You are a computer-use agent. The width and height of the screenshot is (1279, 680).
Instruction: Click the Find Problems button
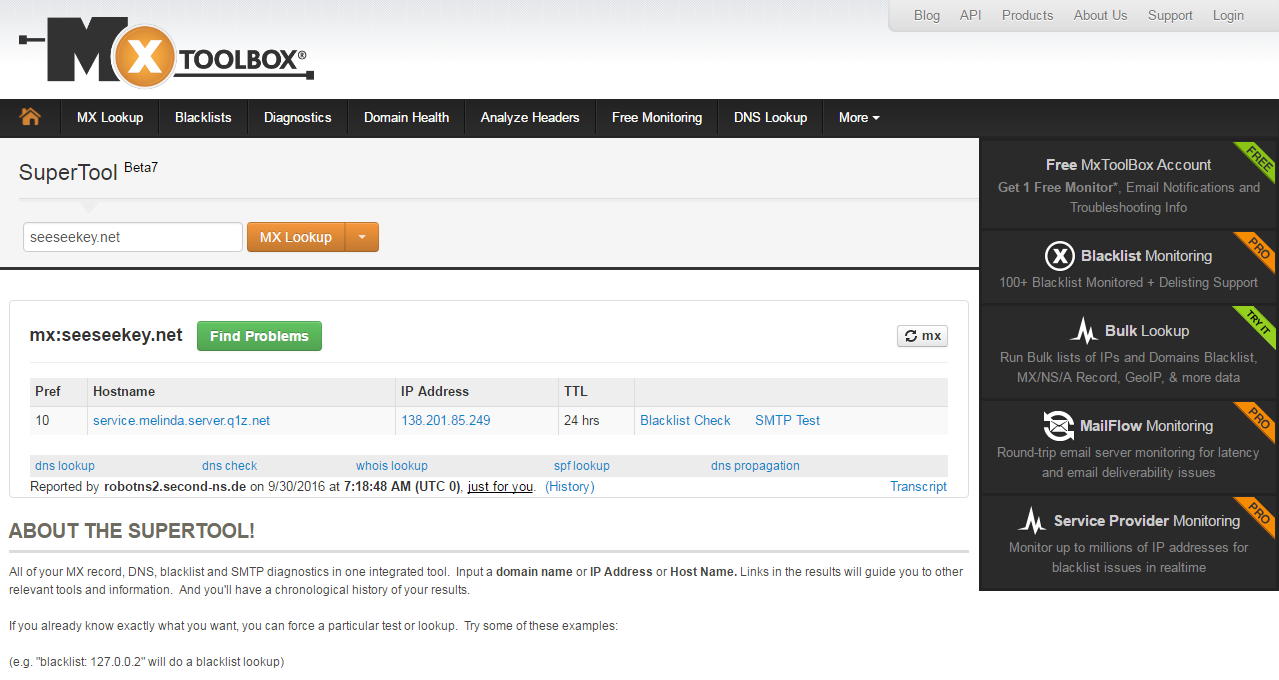[x=259, y=336]
